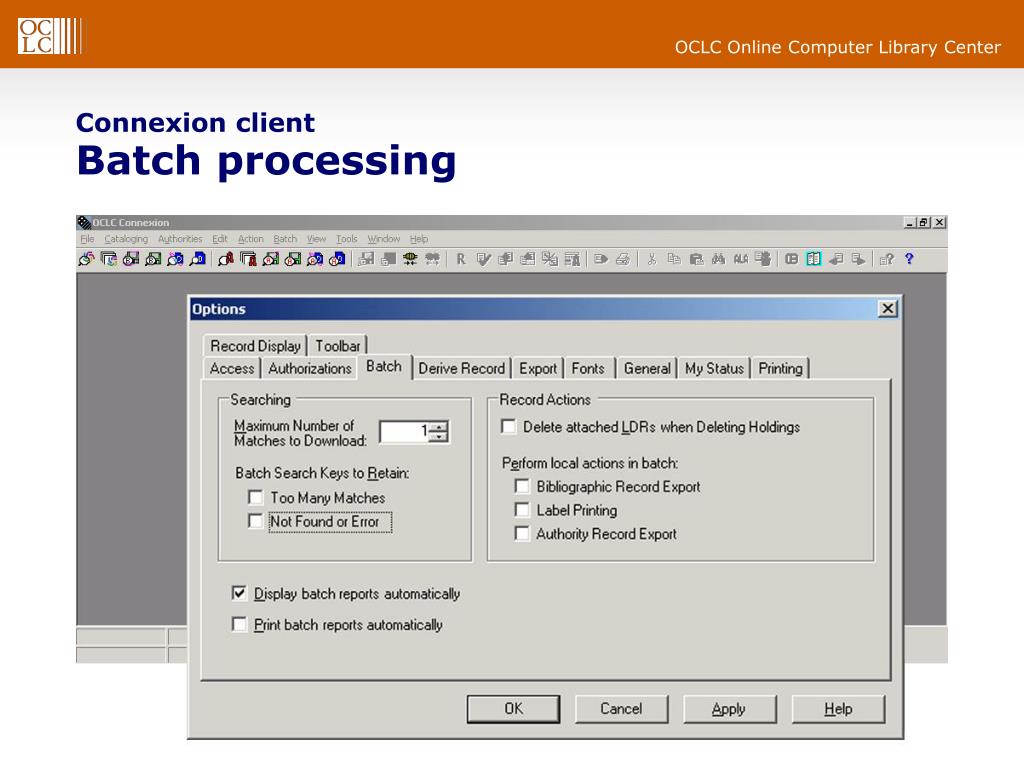The height and width of the screenshot is (768, 1024).
Task: Click the Cut scissors icon
Action: coord(652,259)
